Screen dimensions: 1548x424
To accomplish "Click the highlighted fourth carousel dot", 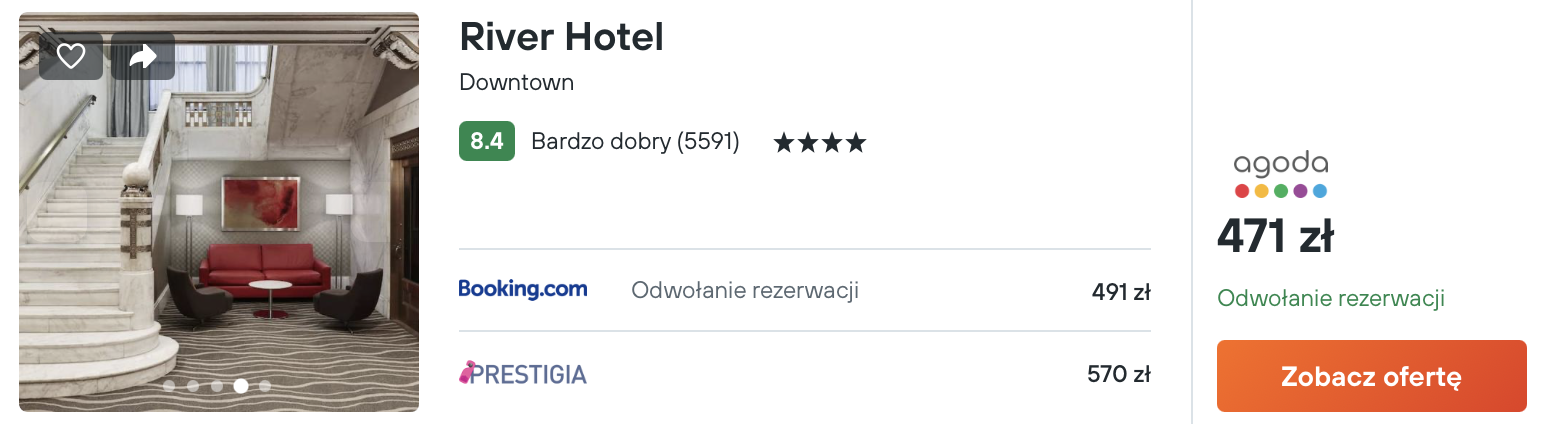I will click(241, 385).
